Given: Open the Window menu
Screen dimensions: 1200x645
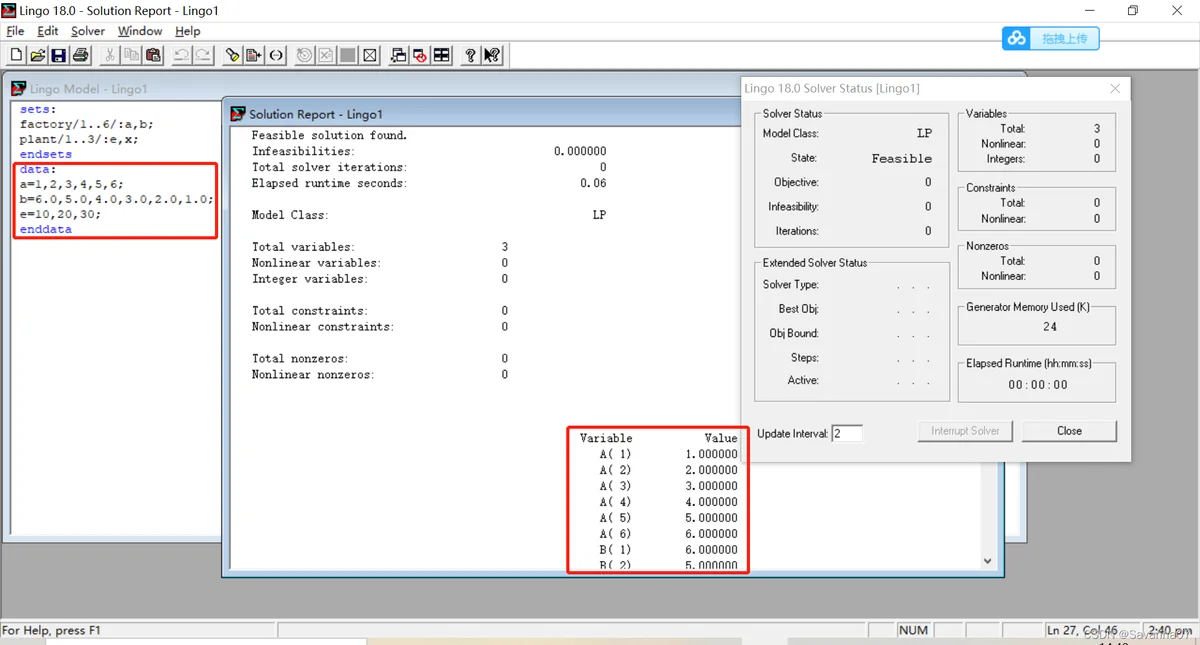Looking at the screenshot, I should click(x=140, y=31).
